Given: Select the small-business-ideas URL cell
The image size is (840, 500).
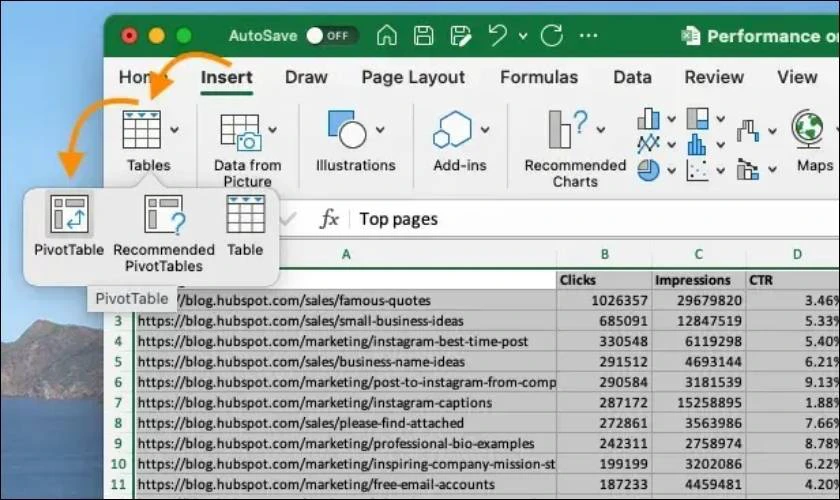Looking at the screenshot, I should pos(346,321).
